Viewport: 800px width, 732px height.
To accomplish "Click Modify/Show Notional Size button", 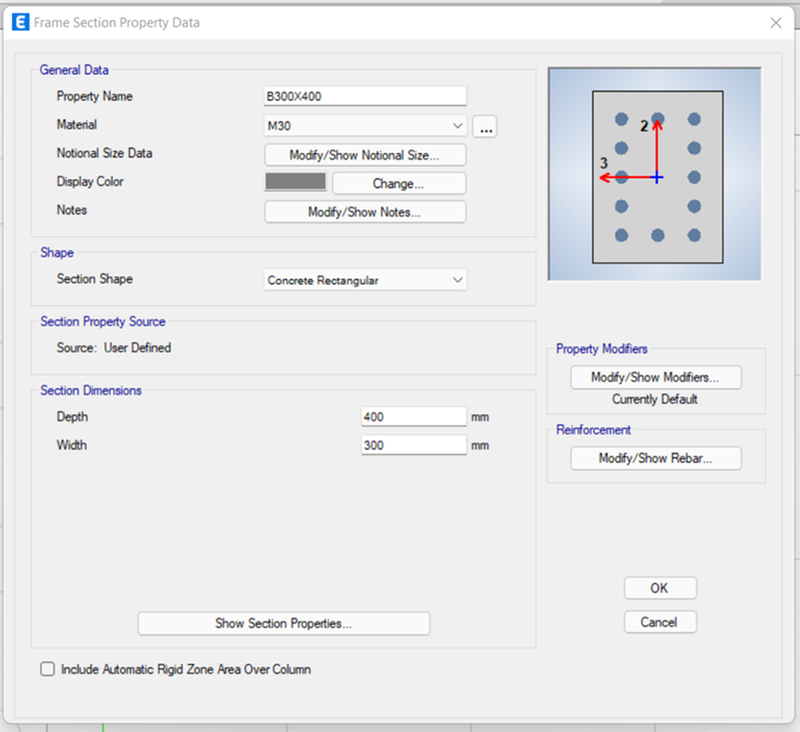I will (x=365, y=155).
